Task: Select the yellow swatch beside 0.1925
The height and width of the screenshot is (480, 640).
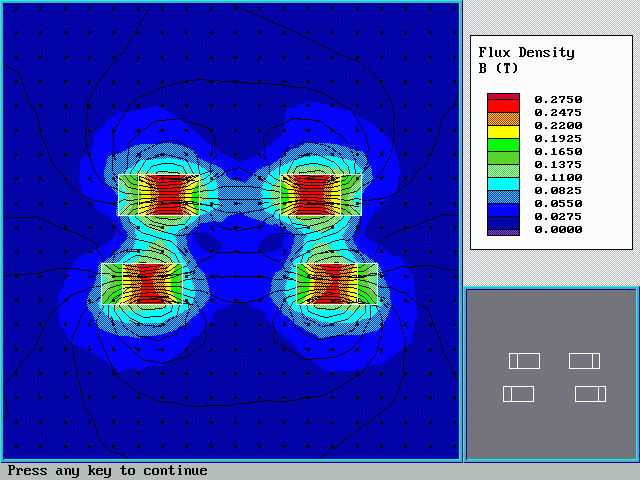Action: click(x=503, y=132)
